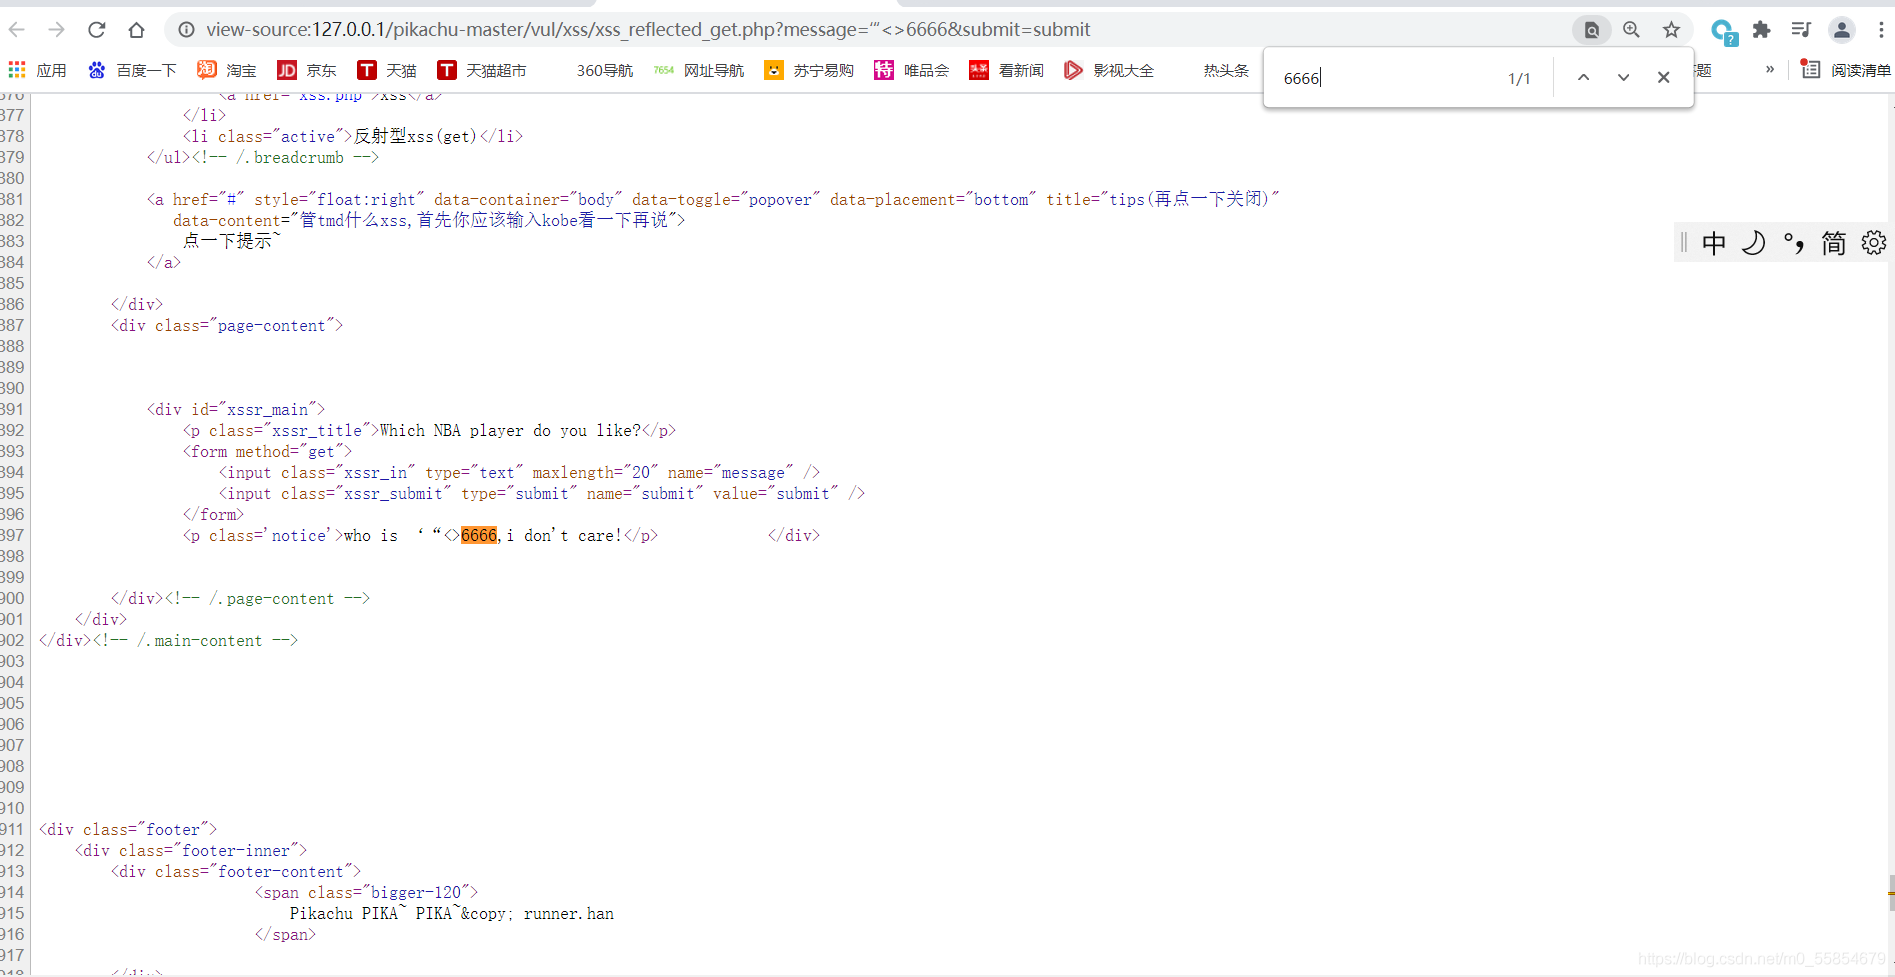Go back to the previous page

[x=17, y=30]
